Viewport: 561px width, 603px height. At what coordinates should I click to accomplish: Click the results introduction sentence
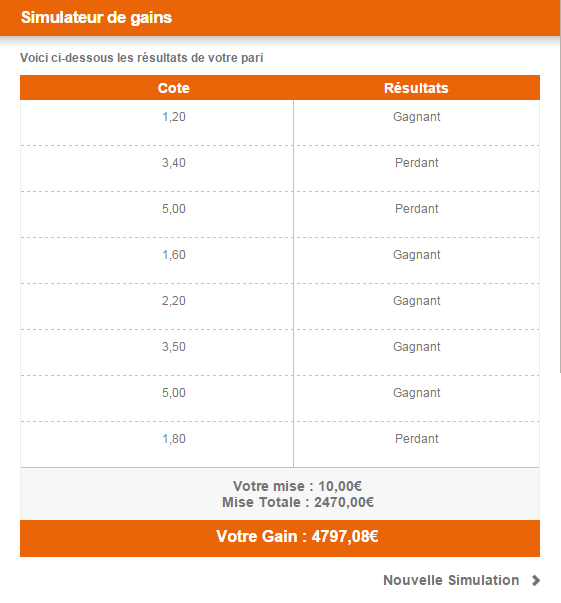pos(141,58)
